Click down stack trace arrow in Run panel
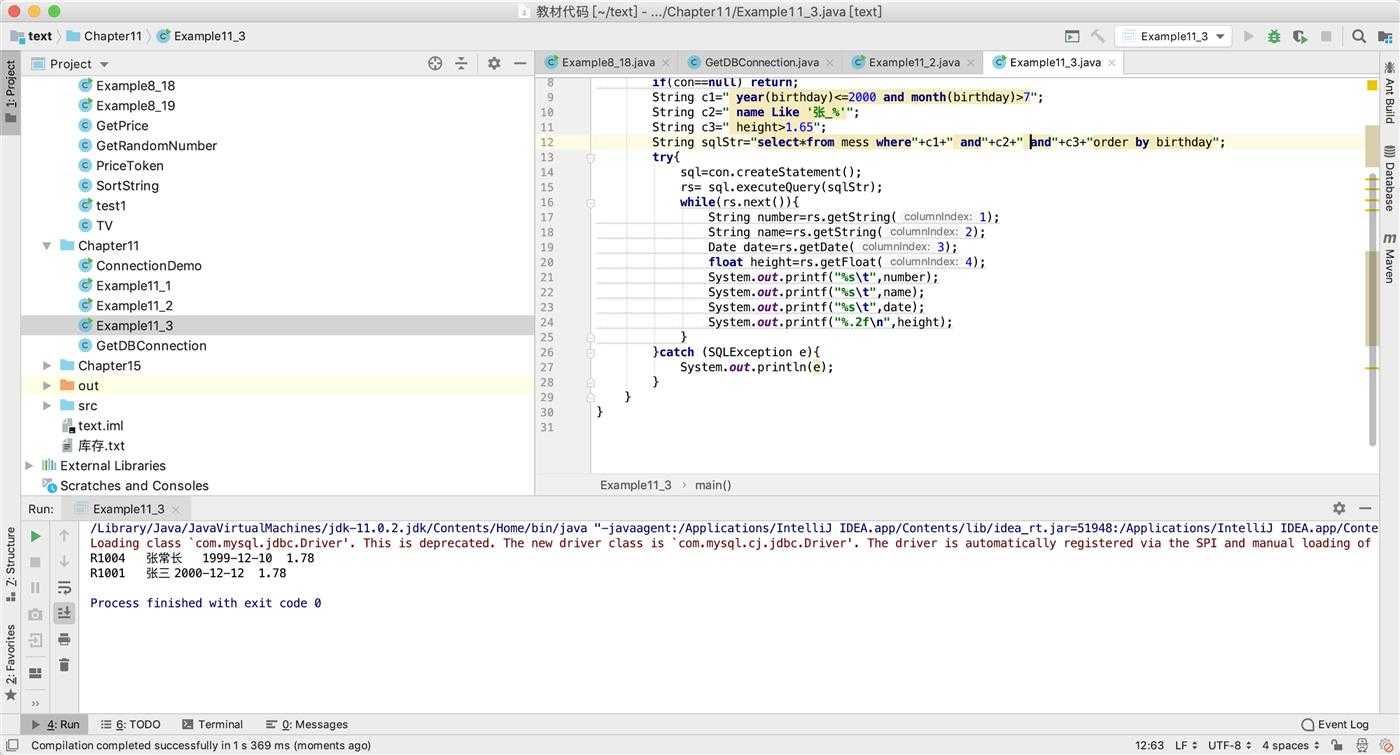Image resolution: width=1400 pixels, height=755 pixels. coord(64,562)
